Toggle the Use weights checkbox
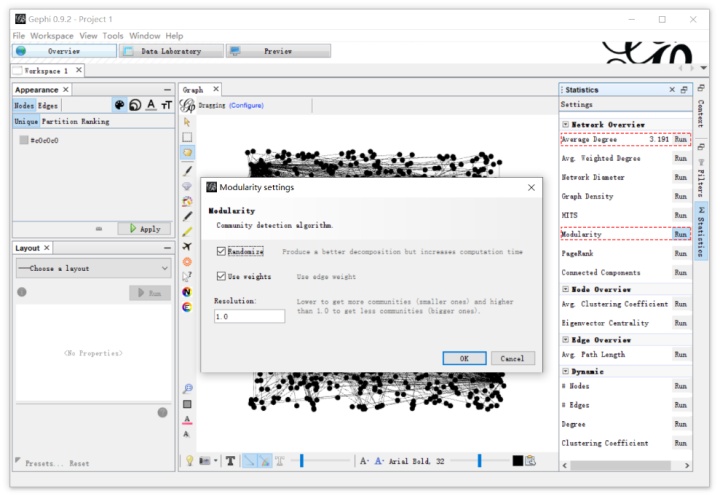 pyautogui.click(x=221, y=276)
